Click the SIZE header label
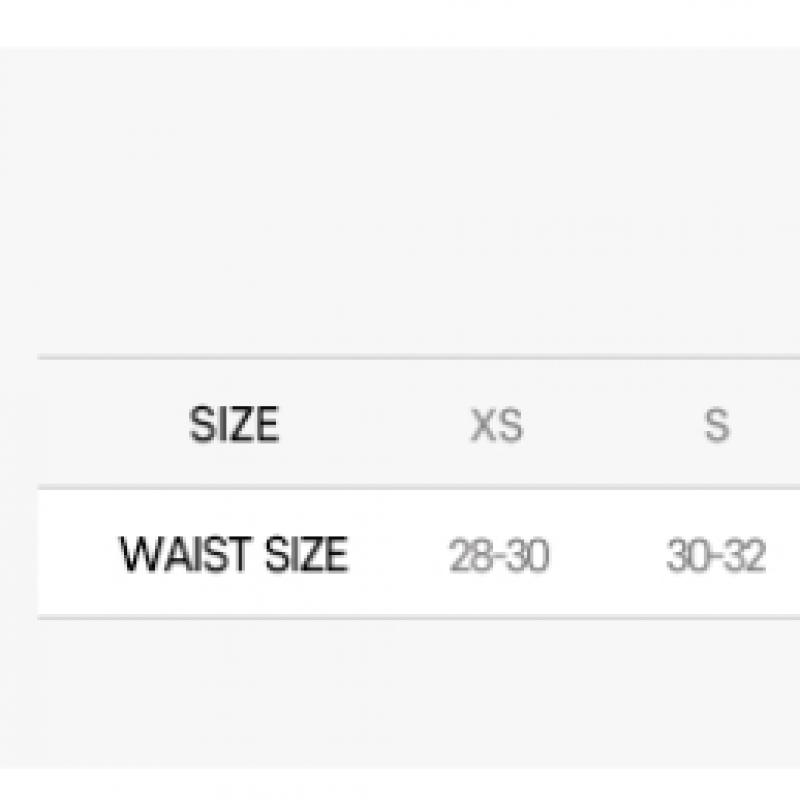 point(234,425)
